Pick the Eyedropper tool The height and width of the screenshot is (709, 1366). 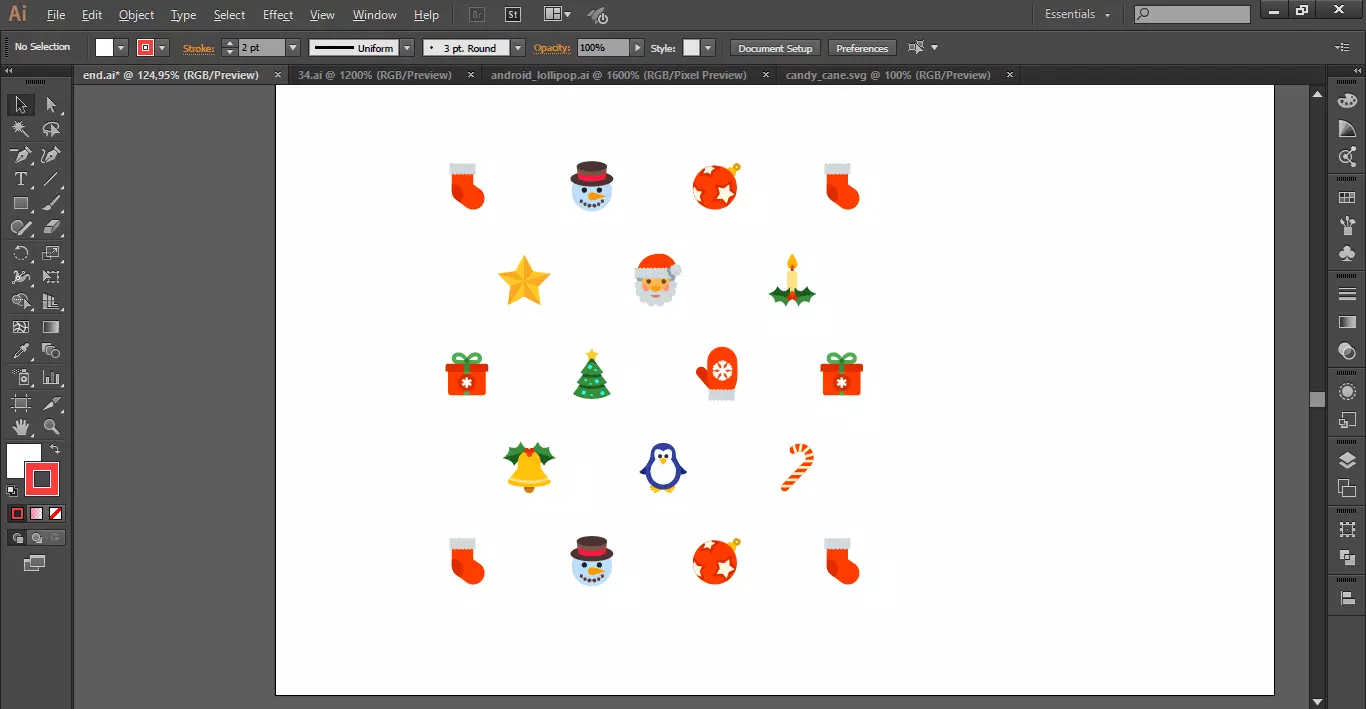21,352
